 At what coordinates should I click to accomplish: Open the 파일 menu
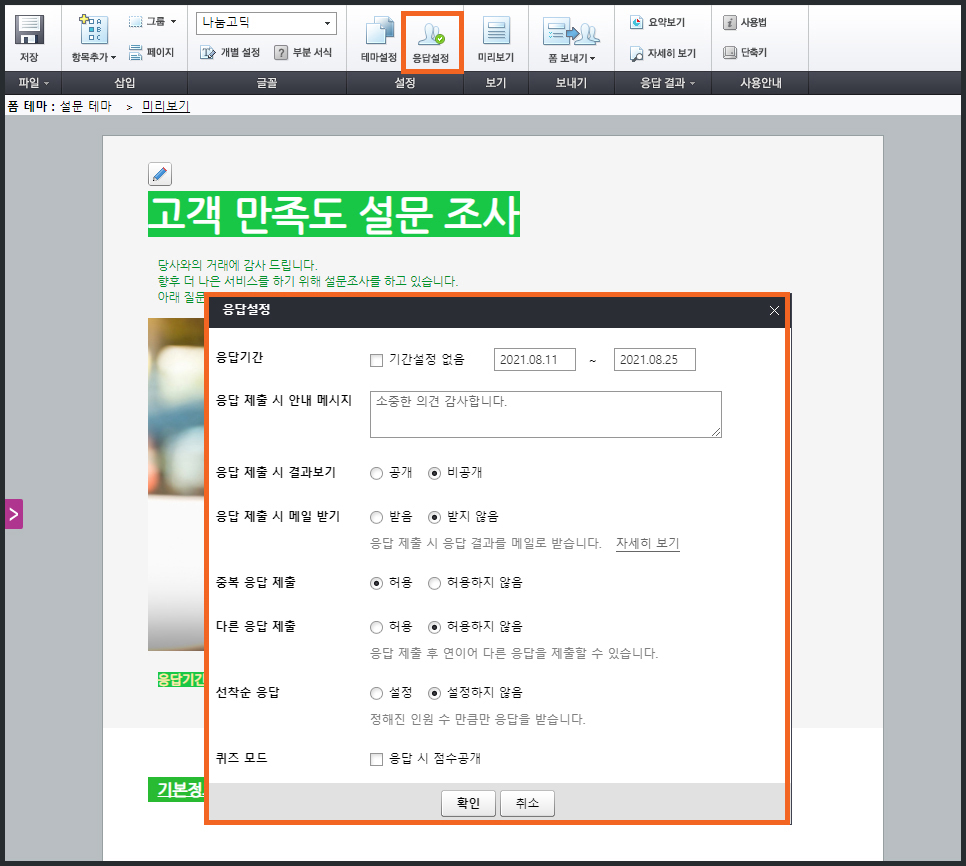pyautogui.click(x=28, y=83)
